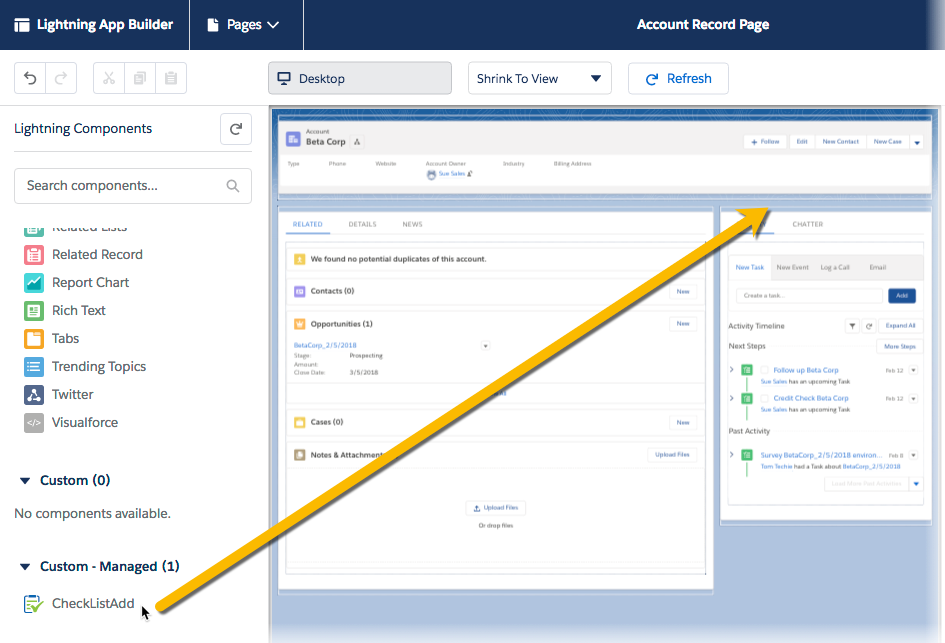Collapse the Custom - Managed (1) section
Image resolution: width=945 pixels, height=643 pixels.
pos(25,566)
